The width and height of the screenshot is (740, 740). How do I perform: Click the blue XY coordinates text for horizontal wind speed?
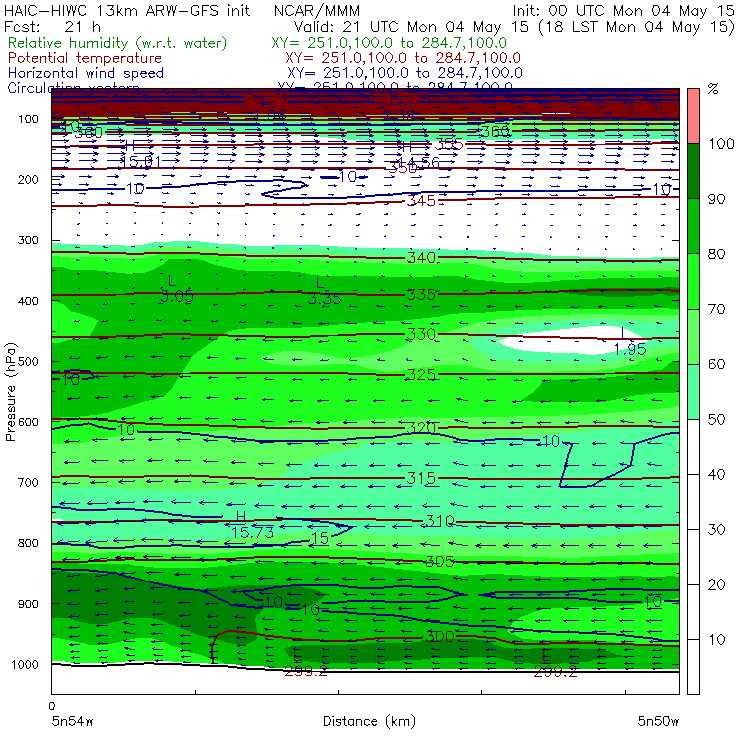[x=405, y=73]
